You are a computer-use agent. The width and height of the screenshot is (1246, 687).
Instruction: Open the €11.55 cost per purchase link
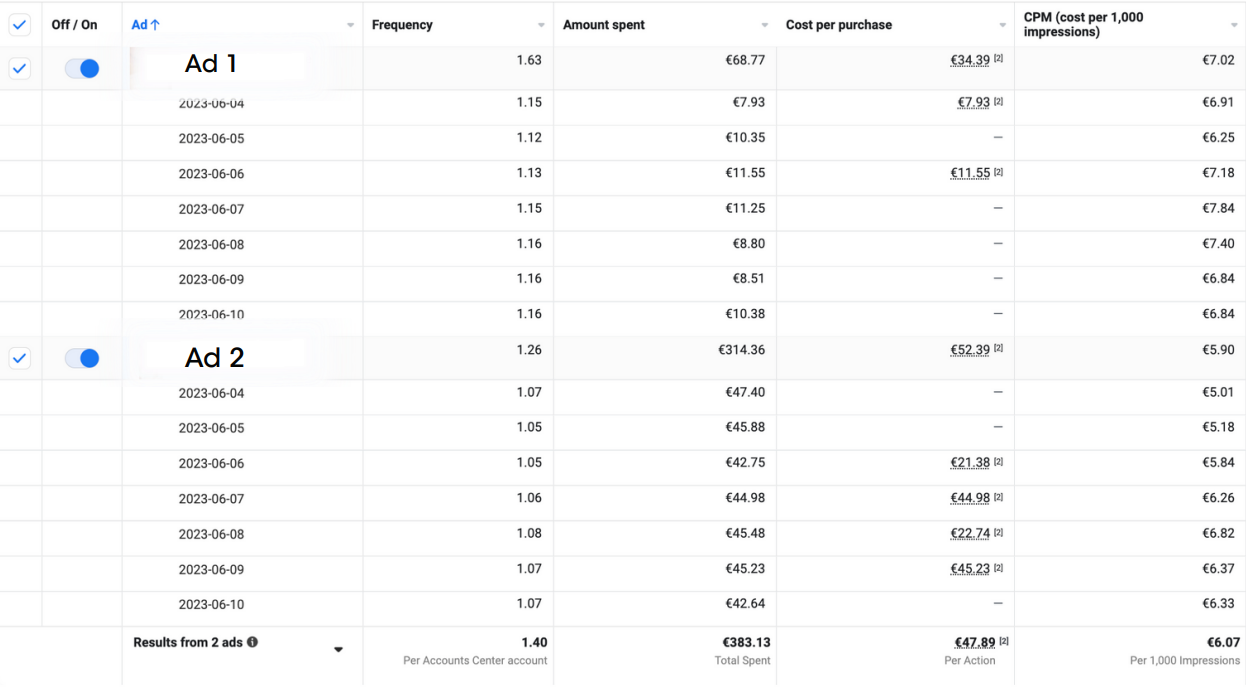point(970,173)
